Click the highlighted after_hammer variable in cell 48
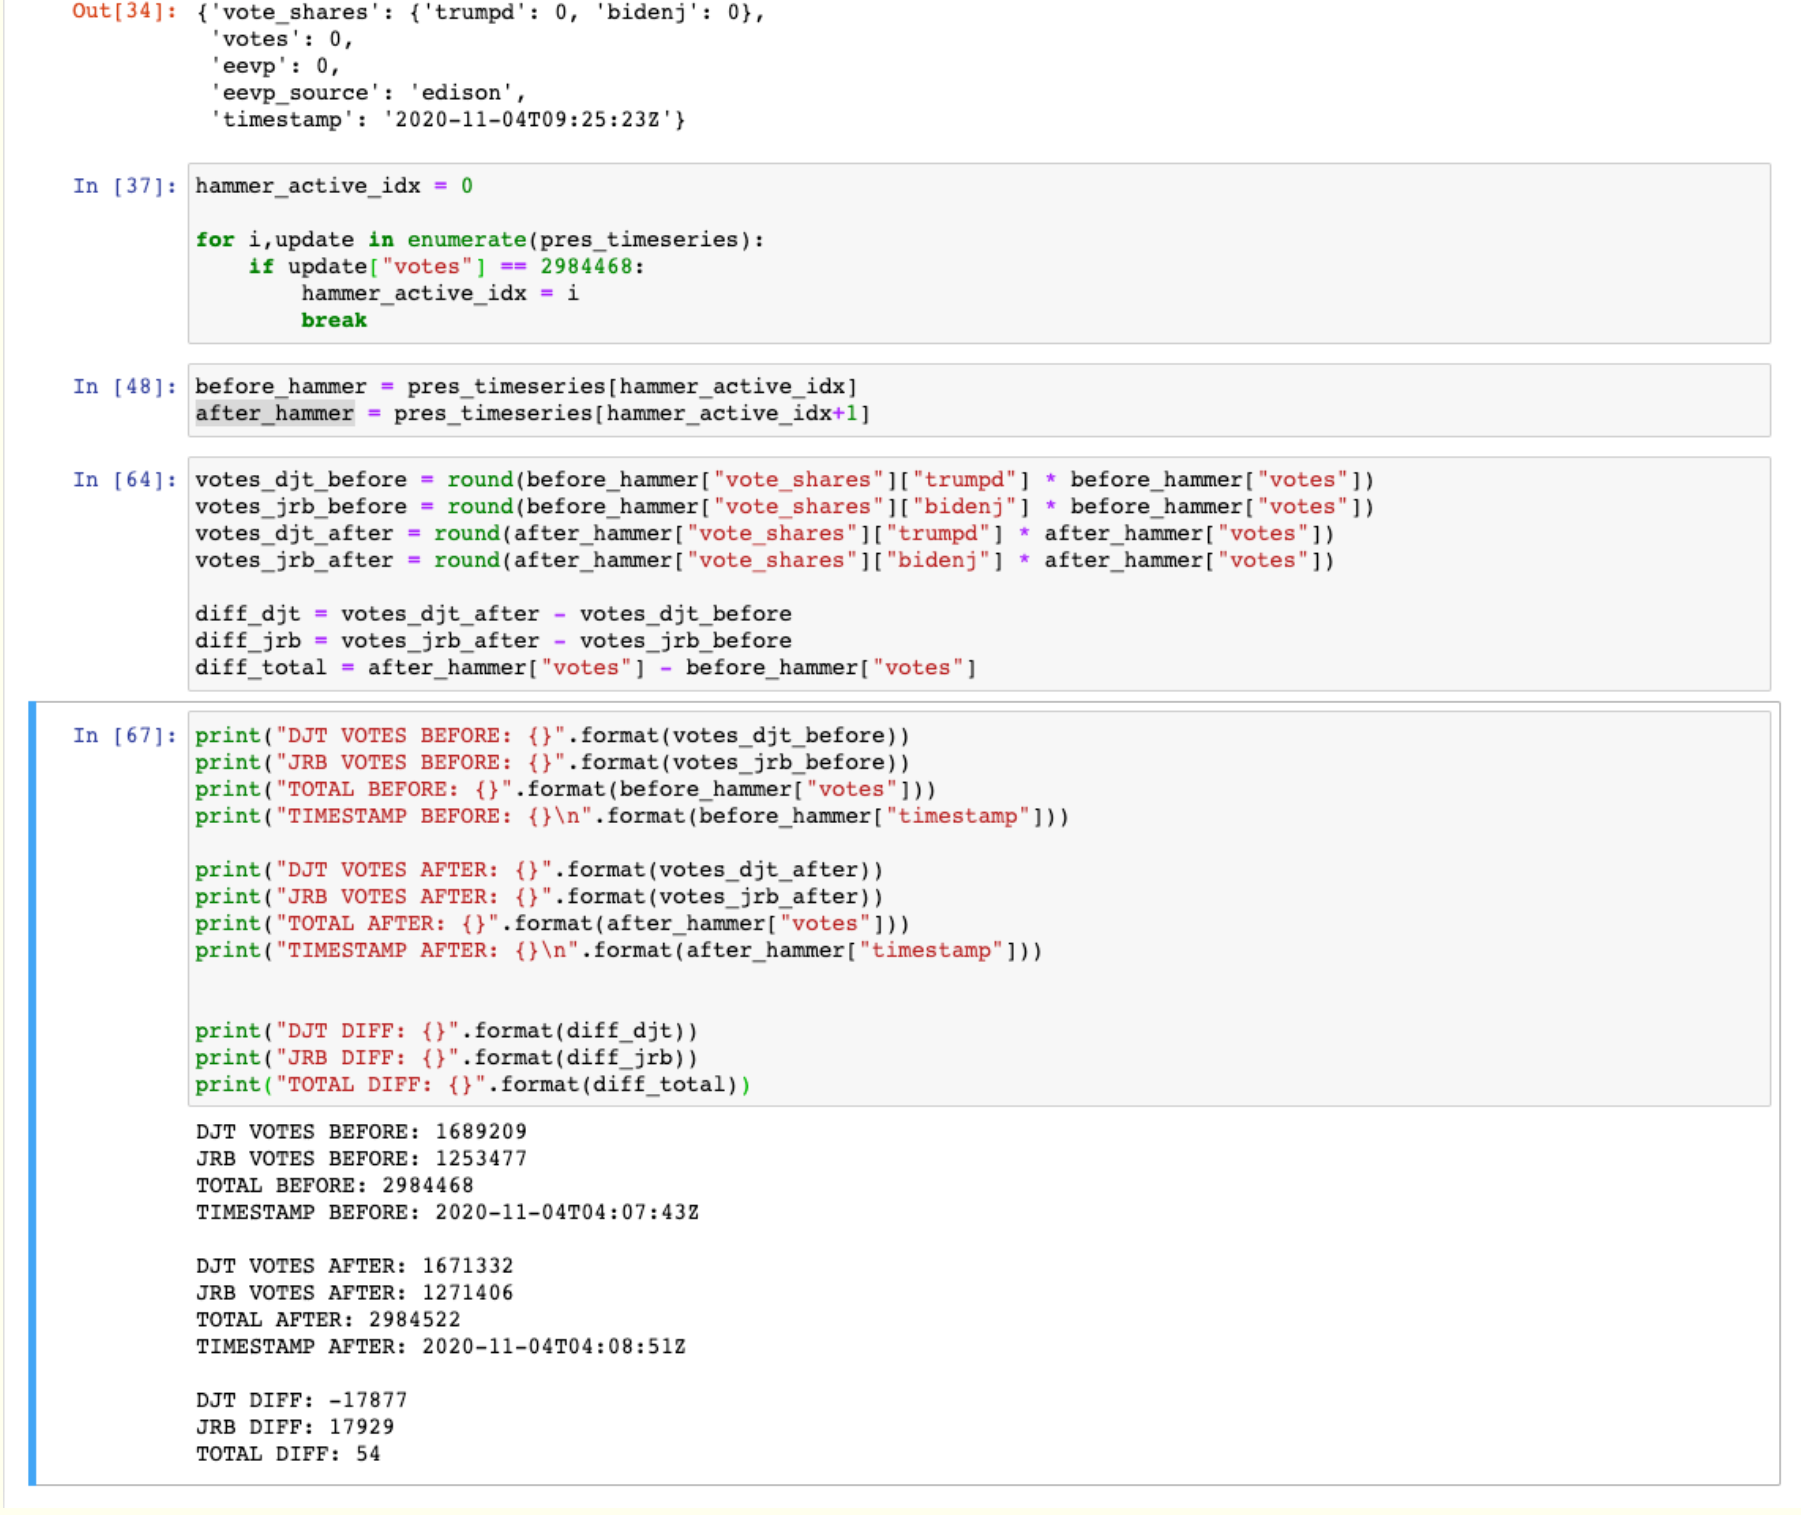The width and height of the screenshot is (1801, 1515). click(x=274, y=414)
